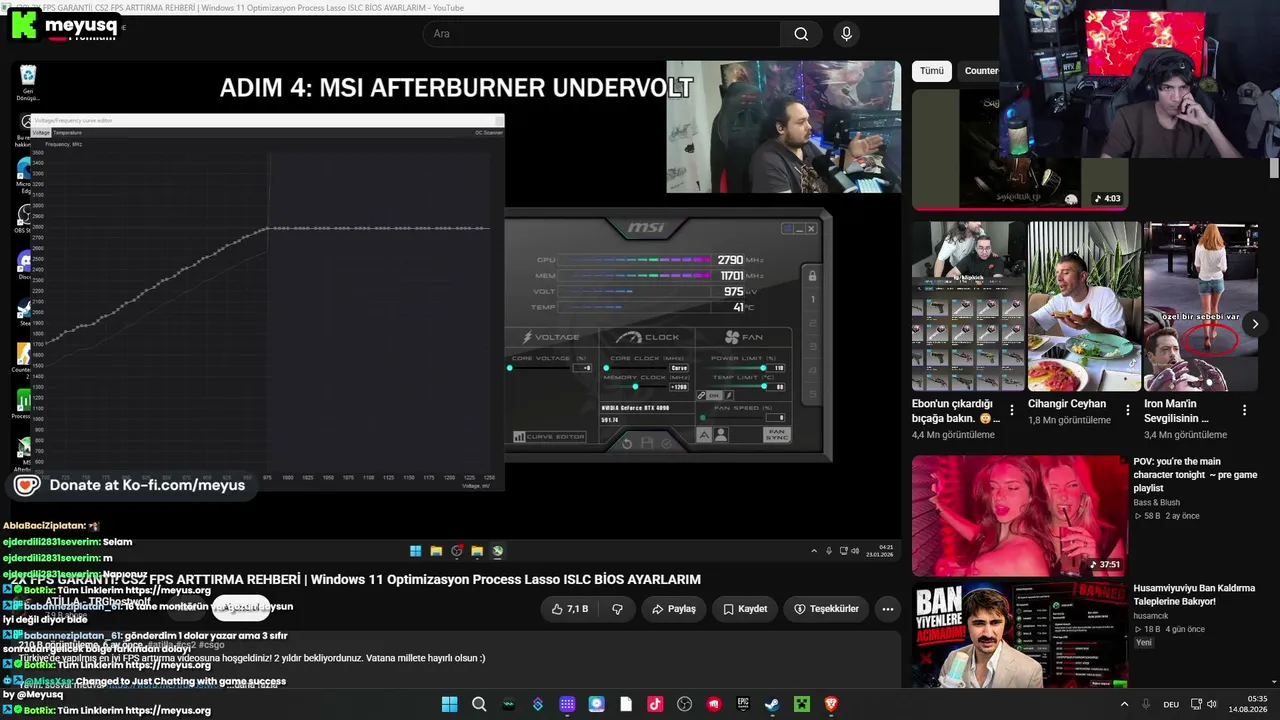
Task: Open Minecraft from the taskbar
Action: (x=801, y=704)
